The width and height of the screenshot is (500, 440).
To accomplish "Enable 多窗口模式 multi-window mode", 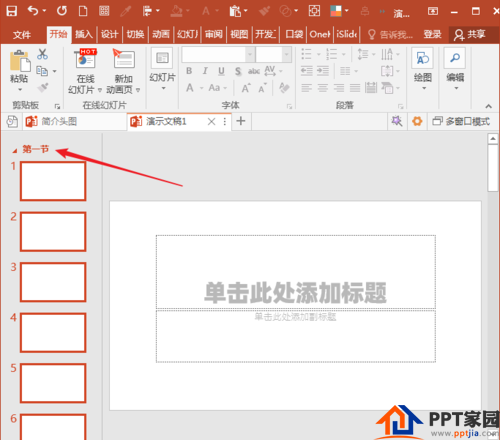I will point(461,121).
